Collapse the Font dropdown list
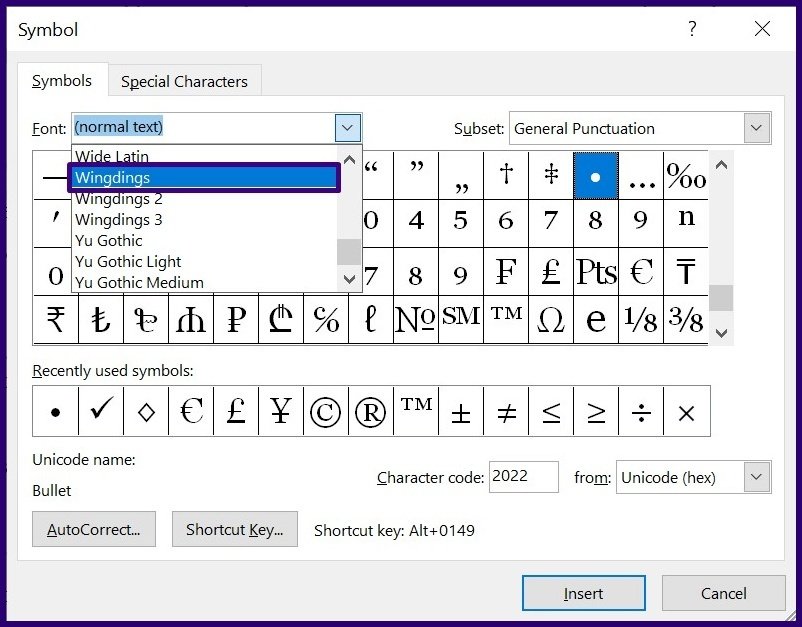 [x=347, y=128]
